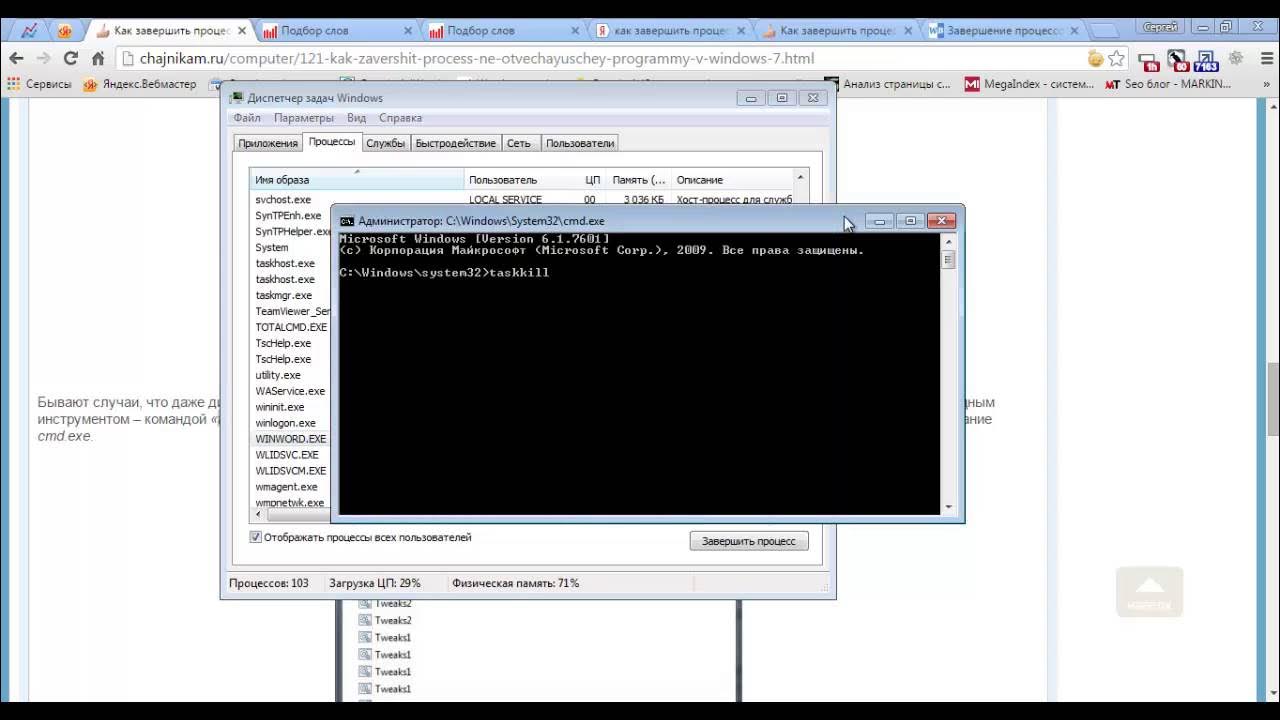1280x720 pixels.
Task: Open the Seo блог - MARKIN bookmark
Action: pos(1168,85)
